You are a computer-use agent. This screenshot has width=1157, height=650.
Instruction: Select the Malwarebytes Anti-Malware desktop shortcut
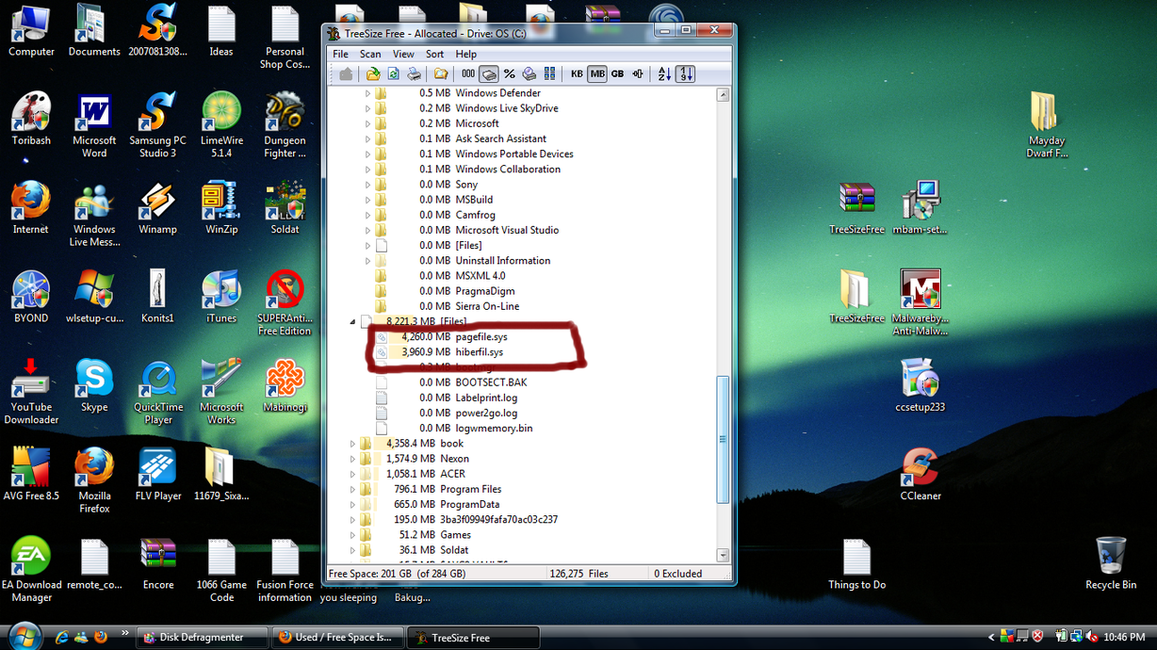coord(920,302)
